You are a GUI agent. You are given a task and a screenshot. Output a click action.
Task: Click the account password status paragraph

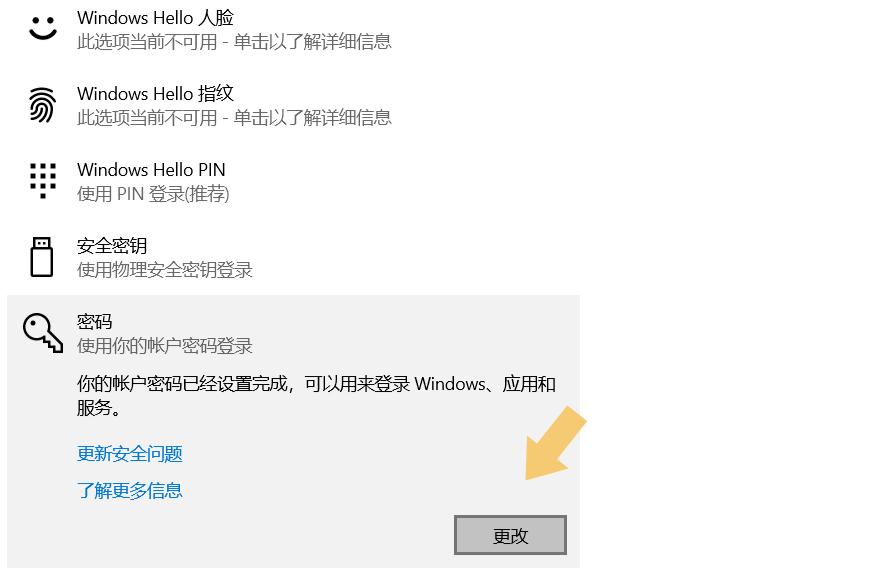[316, 396]
